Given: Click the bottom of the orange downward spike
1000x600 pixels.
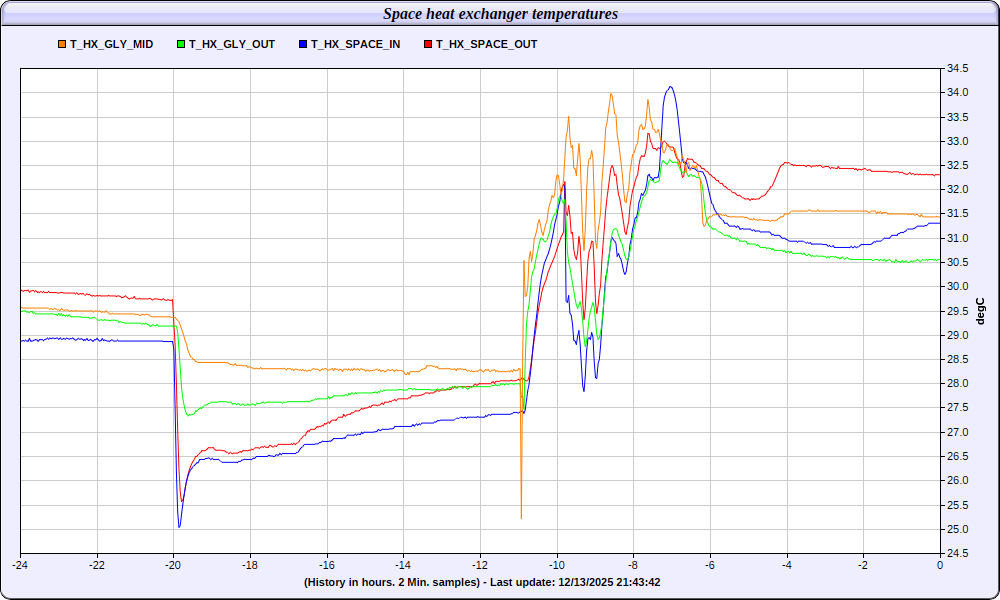Looking at the screenshot, I should click(521, 517).
